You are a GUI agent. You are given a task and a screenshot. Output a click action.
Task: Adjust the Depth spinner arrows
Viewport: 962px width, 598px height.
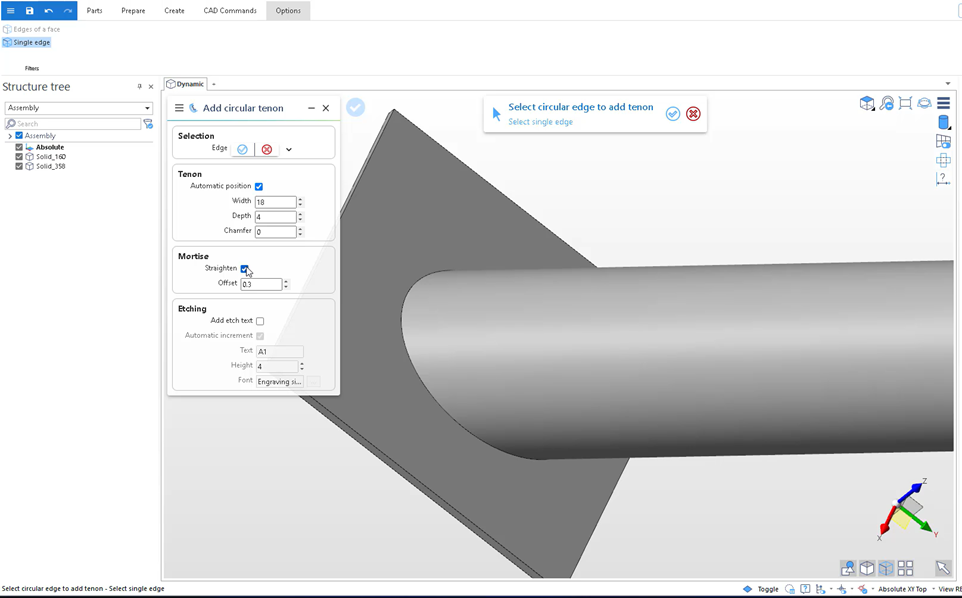300,217
